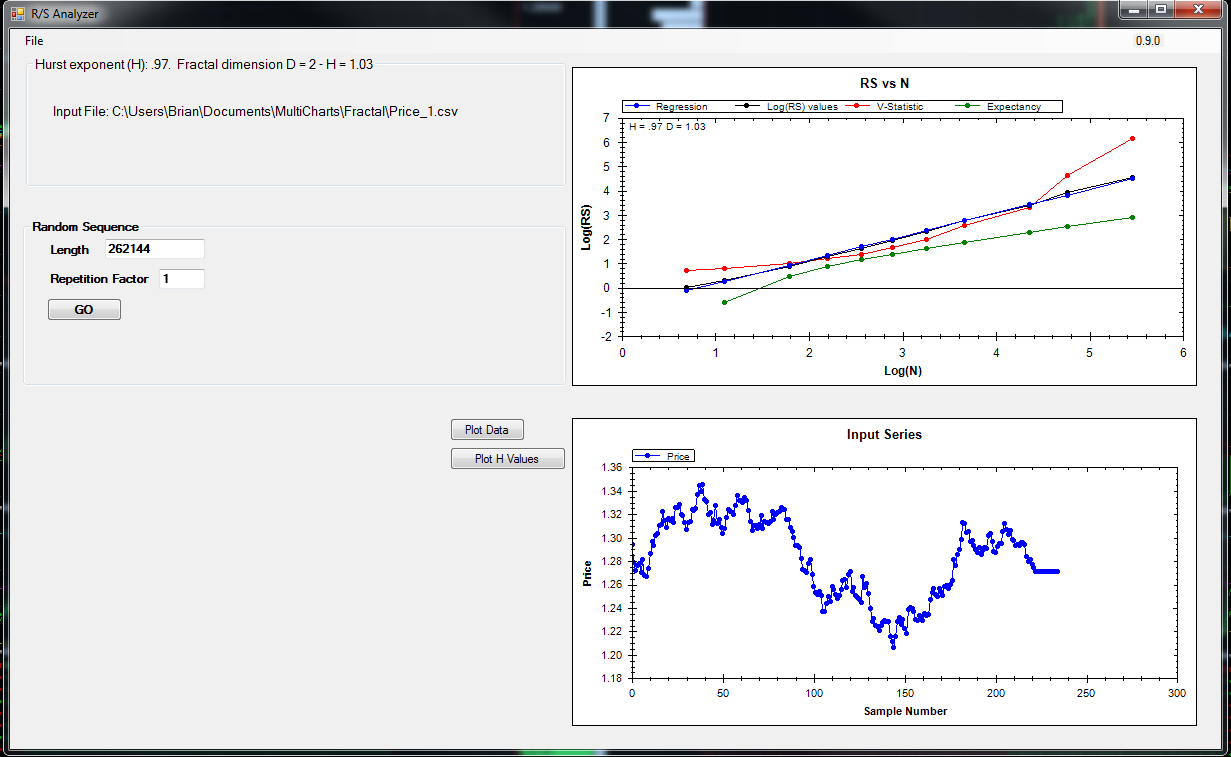Close the R/S Analyzer window
Image resolution: width=1231 pixels, height=757 pixels.
pos(1197,10)
